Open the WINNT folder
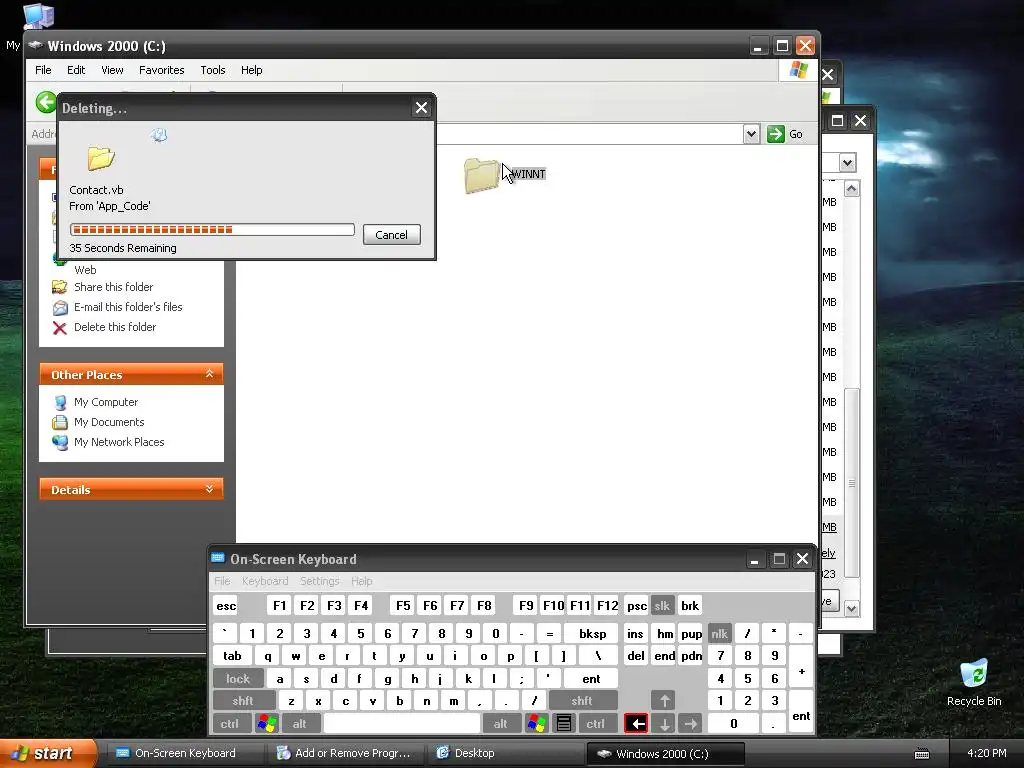The width and height of the screenshot is (1024, 768). click(482, 175)
